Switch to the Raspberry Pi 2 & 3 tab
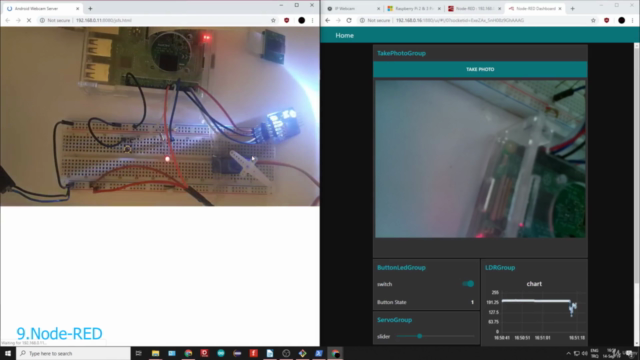 pyautogui.click(x=413, y=9)
